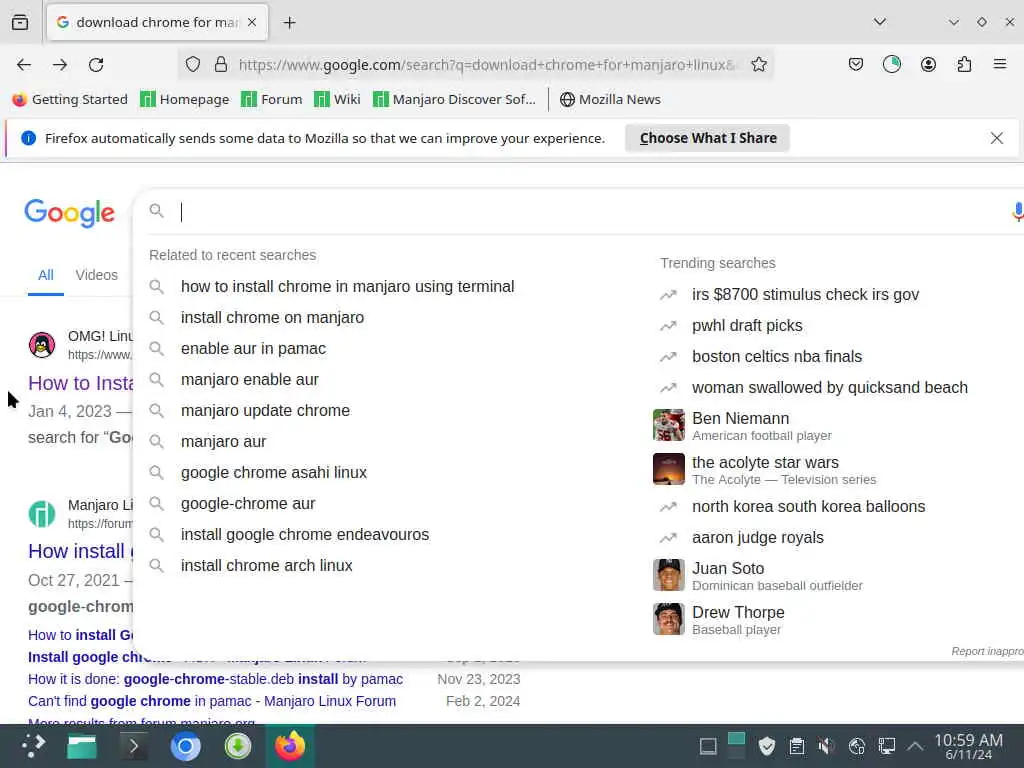Open Firefox View tab overview icon
The image size is (1024, 768).
tap(20, 22)
